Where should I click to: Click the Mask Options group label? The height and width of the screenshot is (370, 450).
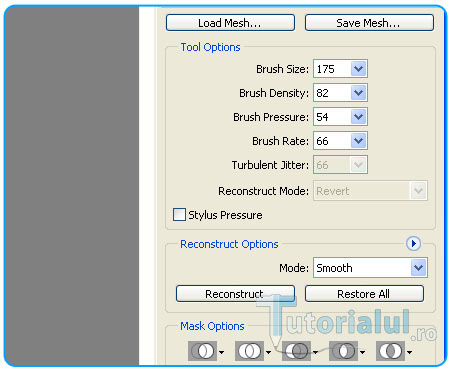point(212,326)
